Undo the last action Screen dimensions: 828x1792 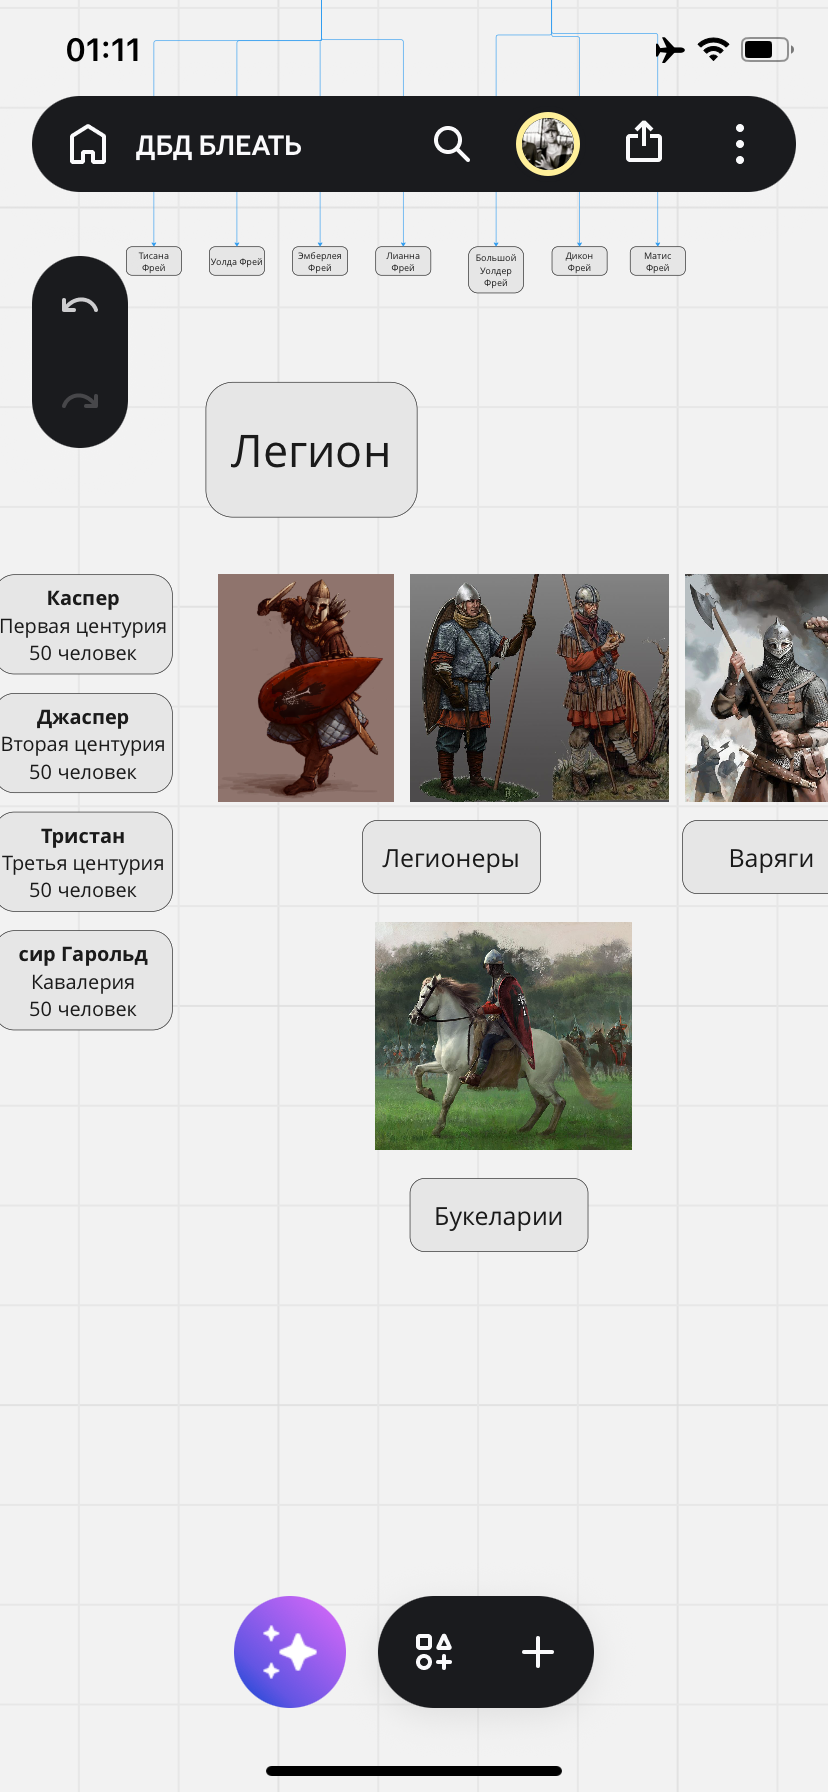80,306
